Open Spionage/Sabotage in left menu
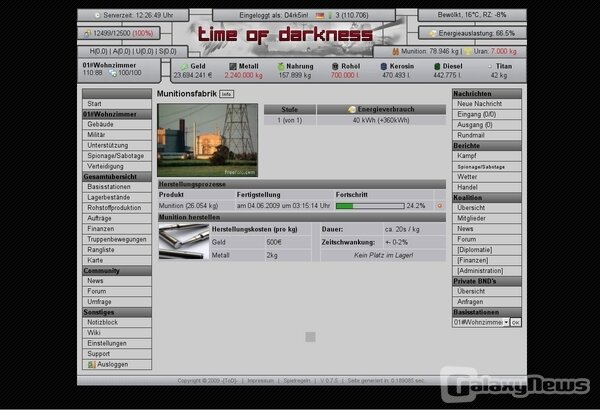The image size is (600, 410). tap(117, 156)
